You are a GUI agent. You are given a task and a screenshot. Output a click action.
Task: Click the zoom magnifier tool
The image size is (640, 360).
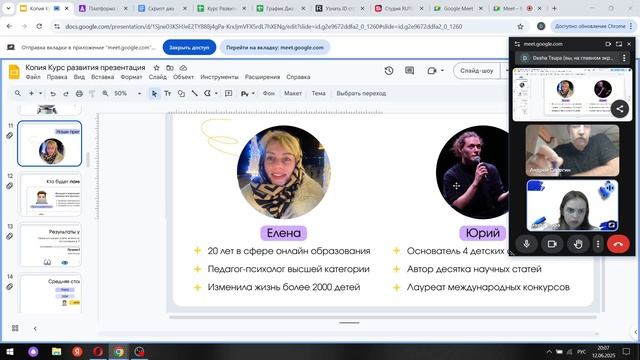pos(105,93)
